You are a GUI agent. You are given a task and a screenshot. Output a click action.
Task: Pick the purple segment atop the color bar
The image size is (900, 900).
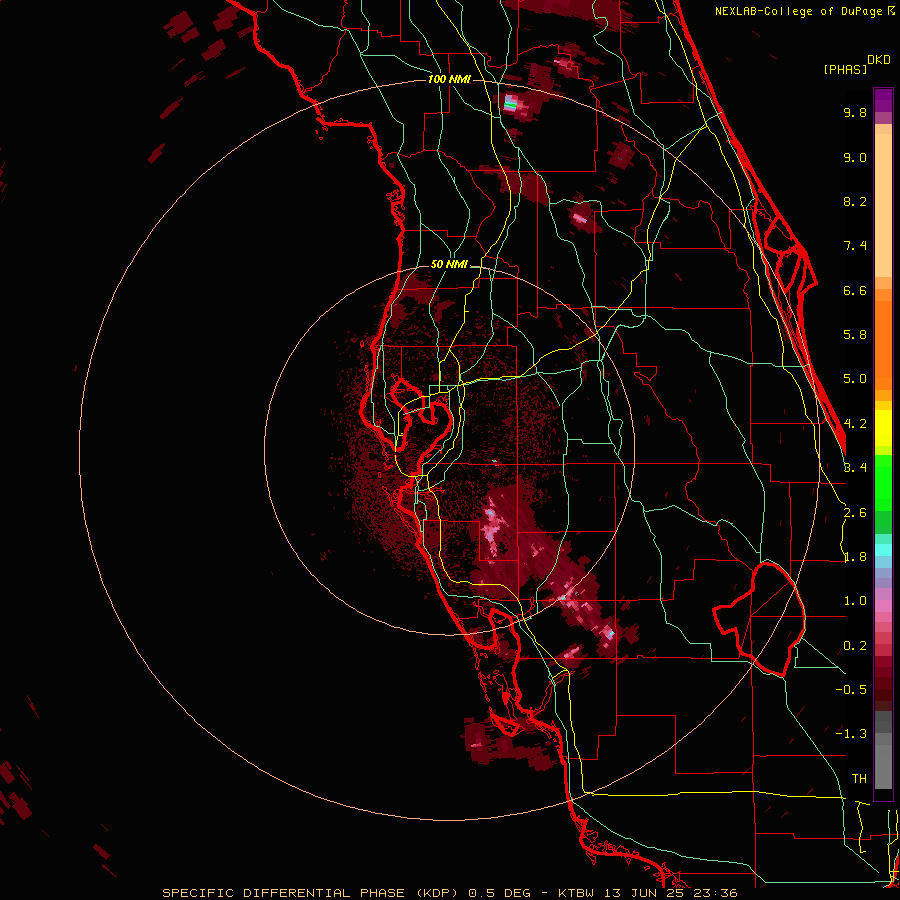tap(883, 100)
